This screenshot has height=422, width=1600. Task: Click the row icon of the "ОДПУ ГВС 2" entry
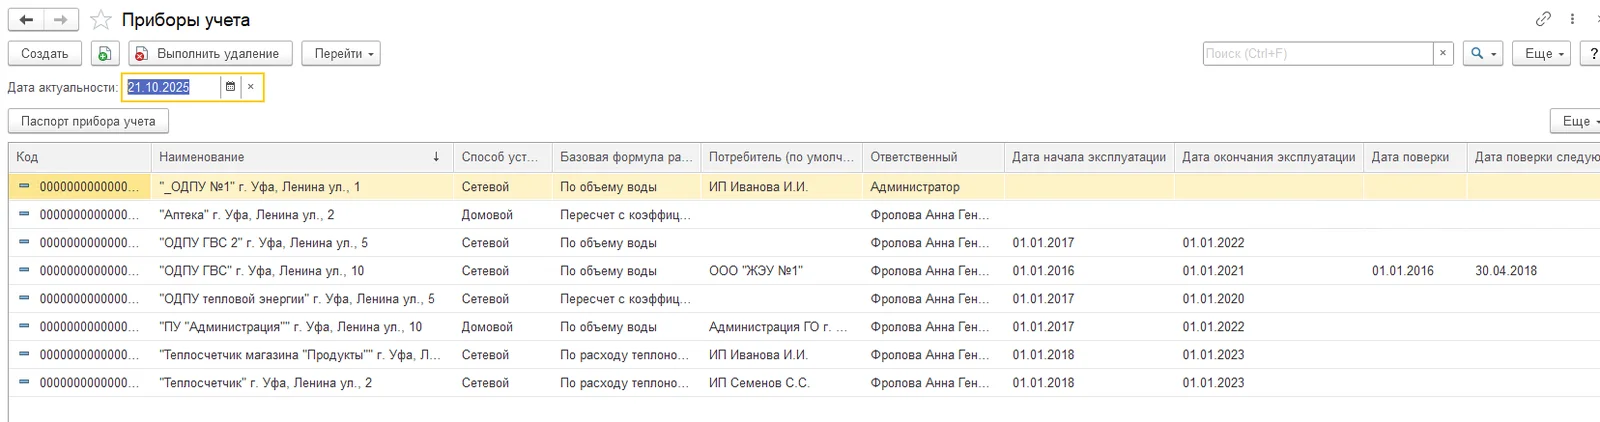[24, 242]
